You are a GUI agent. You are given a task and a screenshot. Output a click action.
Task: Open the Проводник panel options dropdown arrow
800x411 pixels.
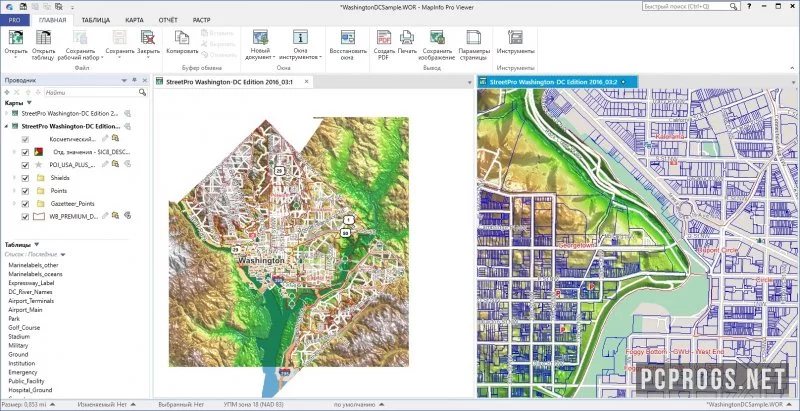coord(124,81)
